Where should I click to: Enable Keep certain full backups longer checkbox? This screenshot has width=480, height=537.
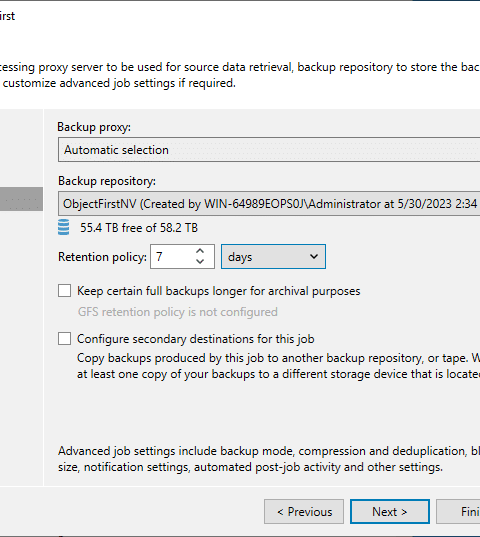pyautogui.click(x=64, y=291)
